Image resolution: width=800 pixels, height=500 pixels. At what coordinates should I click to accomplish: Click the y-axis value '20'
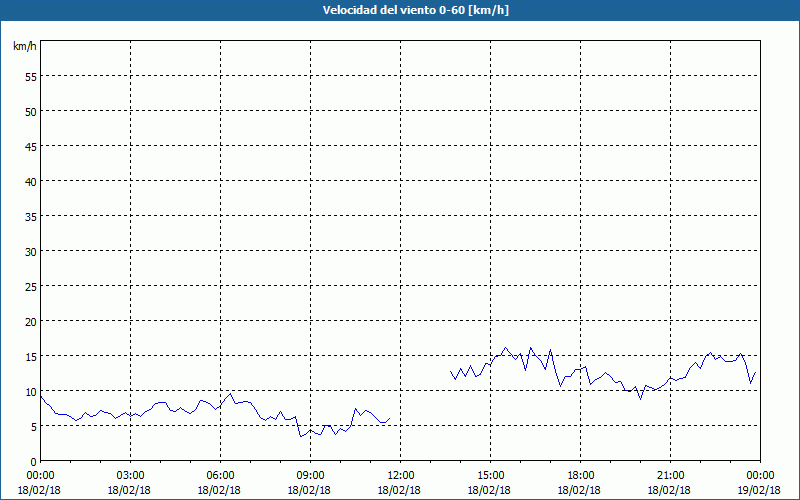[31, 322]
